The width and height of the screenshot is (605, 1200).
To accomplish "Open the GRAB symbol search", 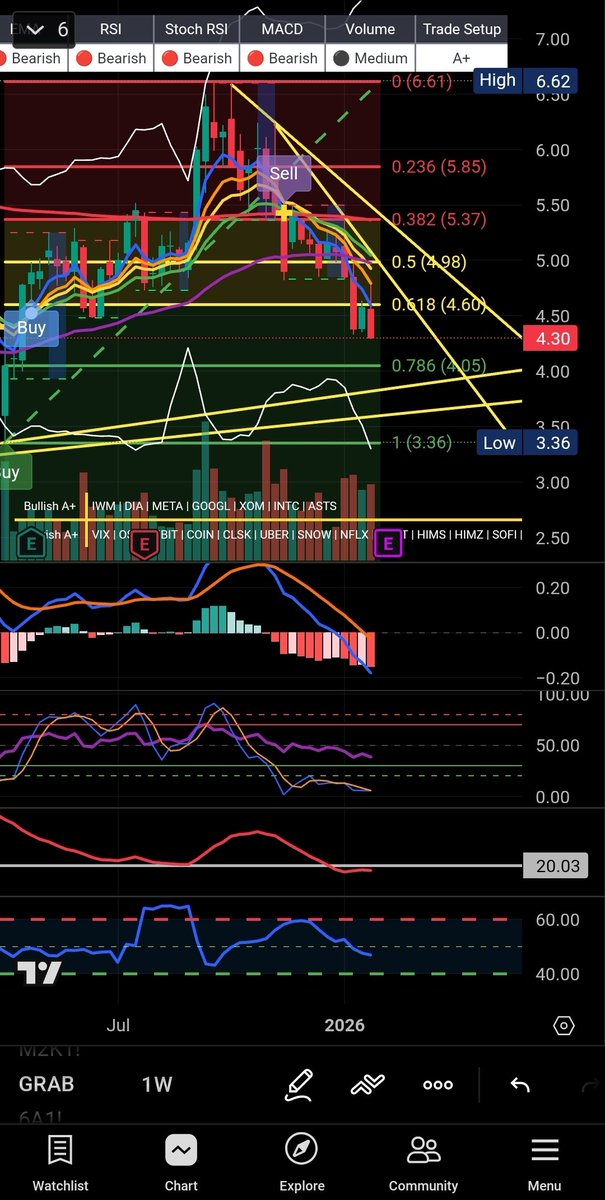I will [x=47, y=1084].
